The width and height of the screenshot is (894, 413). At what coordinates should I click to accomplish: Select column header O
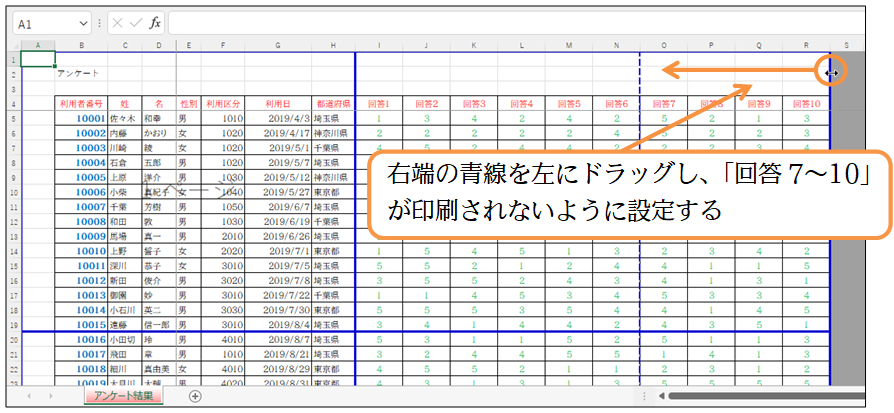[664, 46]
